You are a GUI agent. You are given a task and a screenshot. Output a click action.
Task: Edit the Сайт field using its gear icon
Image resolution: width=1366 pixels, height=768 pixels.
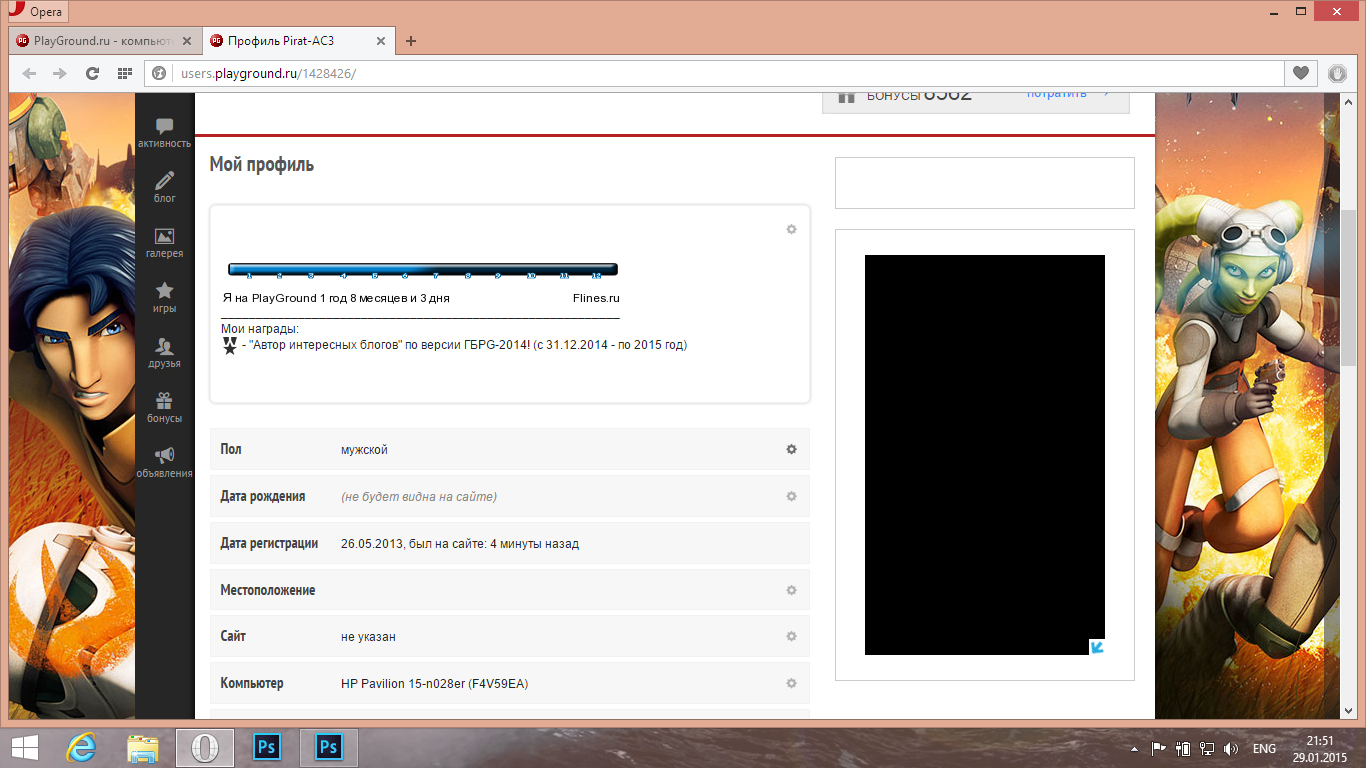(x=791, y=636)
